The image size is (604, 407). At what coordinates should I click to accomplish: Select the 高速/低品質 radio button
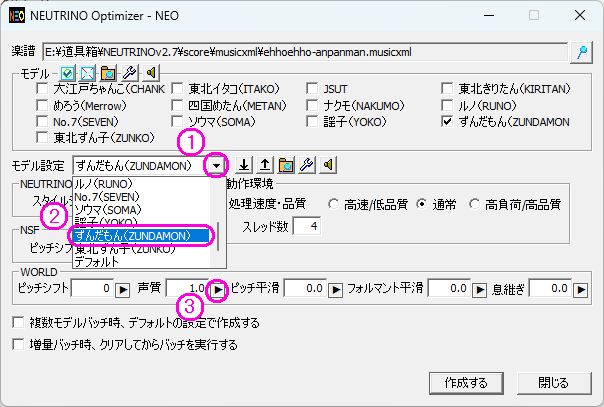[333, 204]
